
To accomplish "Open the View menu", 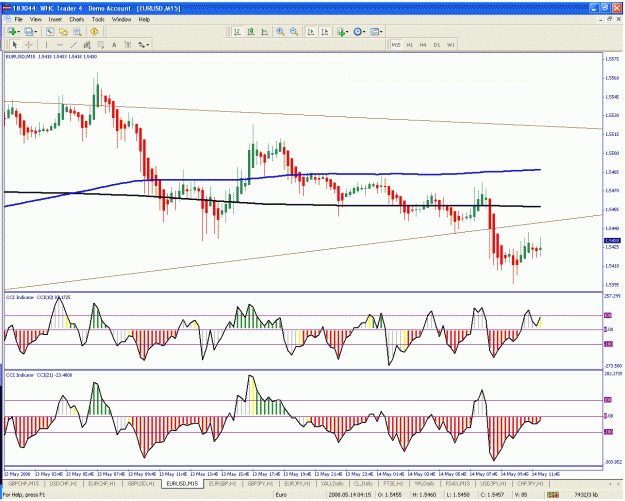I will [x=35, y=19].
